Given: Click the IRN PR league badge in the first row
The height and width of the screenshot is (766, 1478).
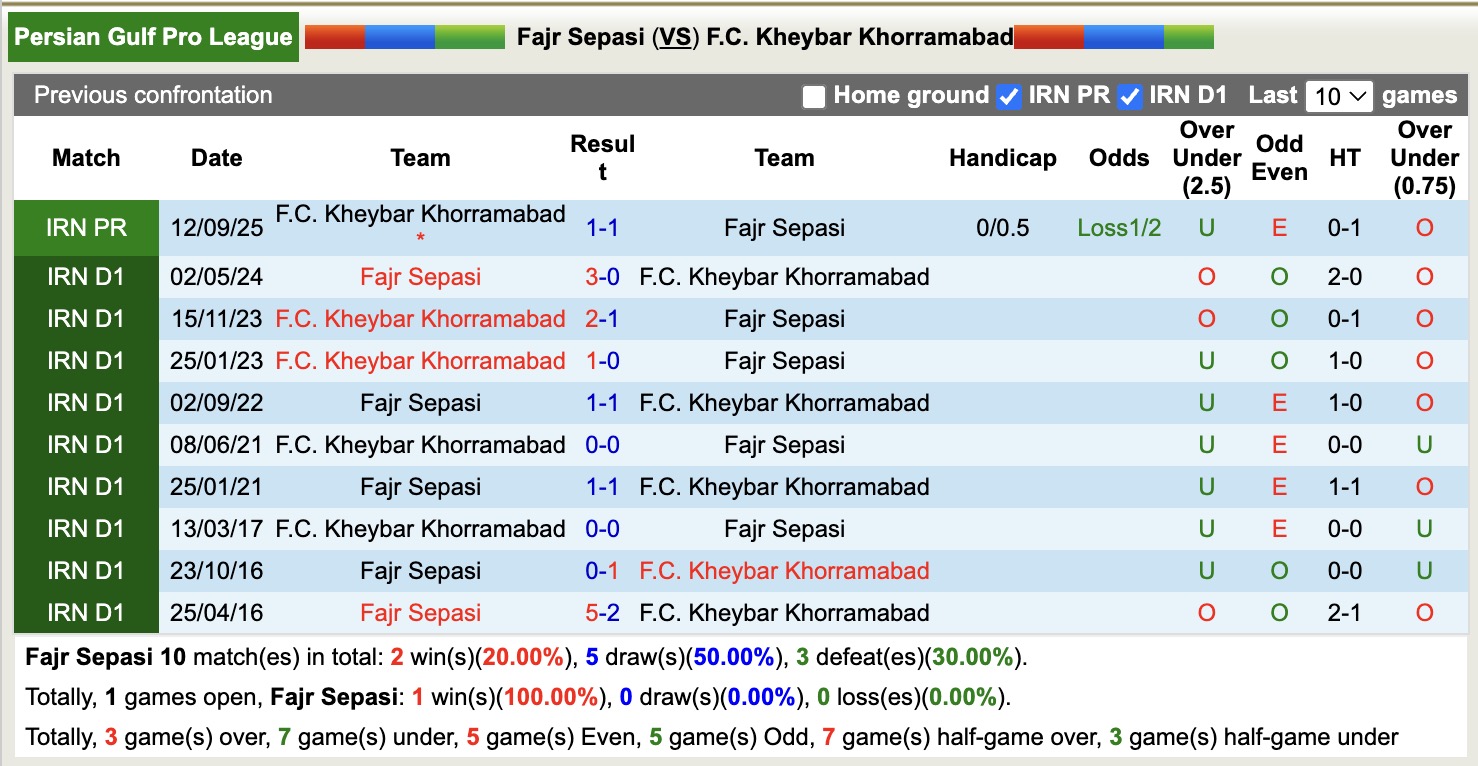Looking at the screenshot, I should click(x=86, y=227).
